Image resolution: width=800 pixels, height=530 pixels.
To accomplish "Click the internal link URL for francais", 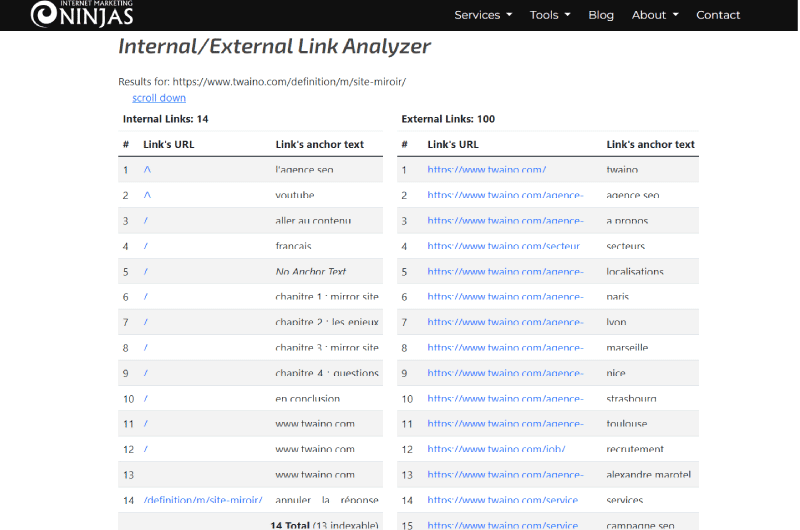I will coord(145,246).
